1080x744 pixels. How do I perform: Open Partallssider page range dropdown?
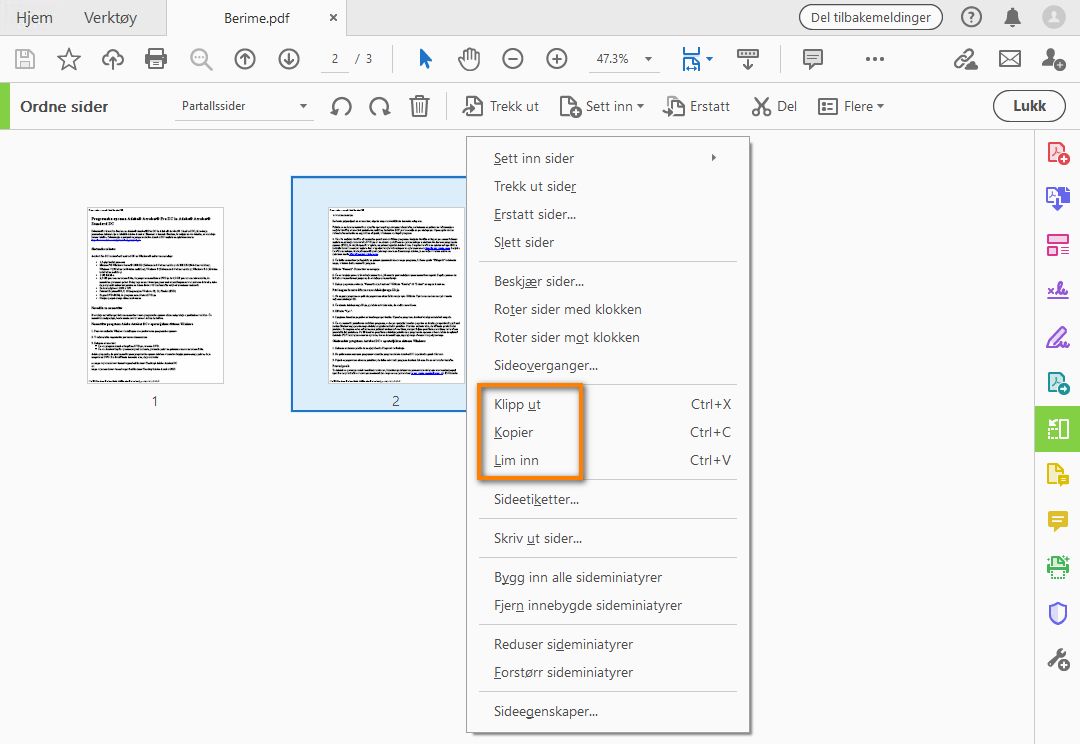pos(244,106)
